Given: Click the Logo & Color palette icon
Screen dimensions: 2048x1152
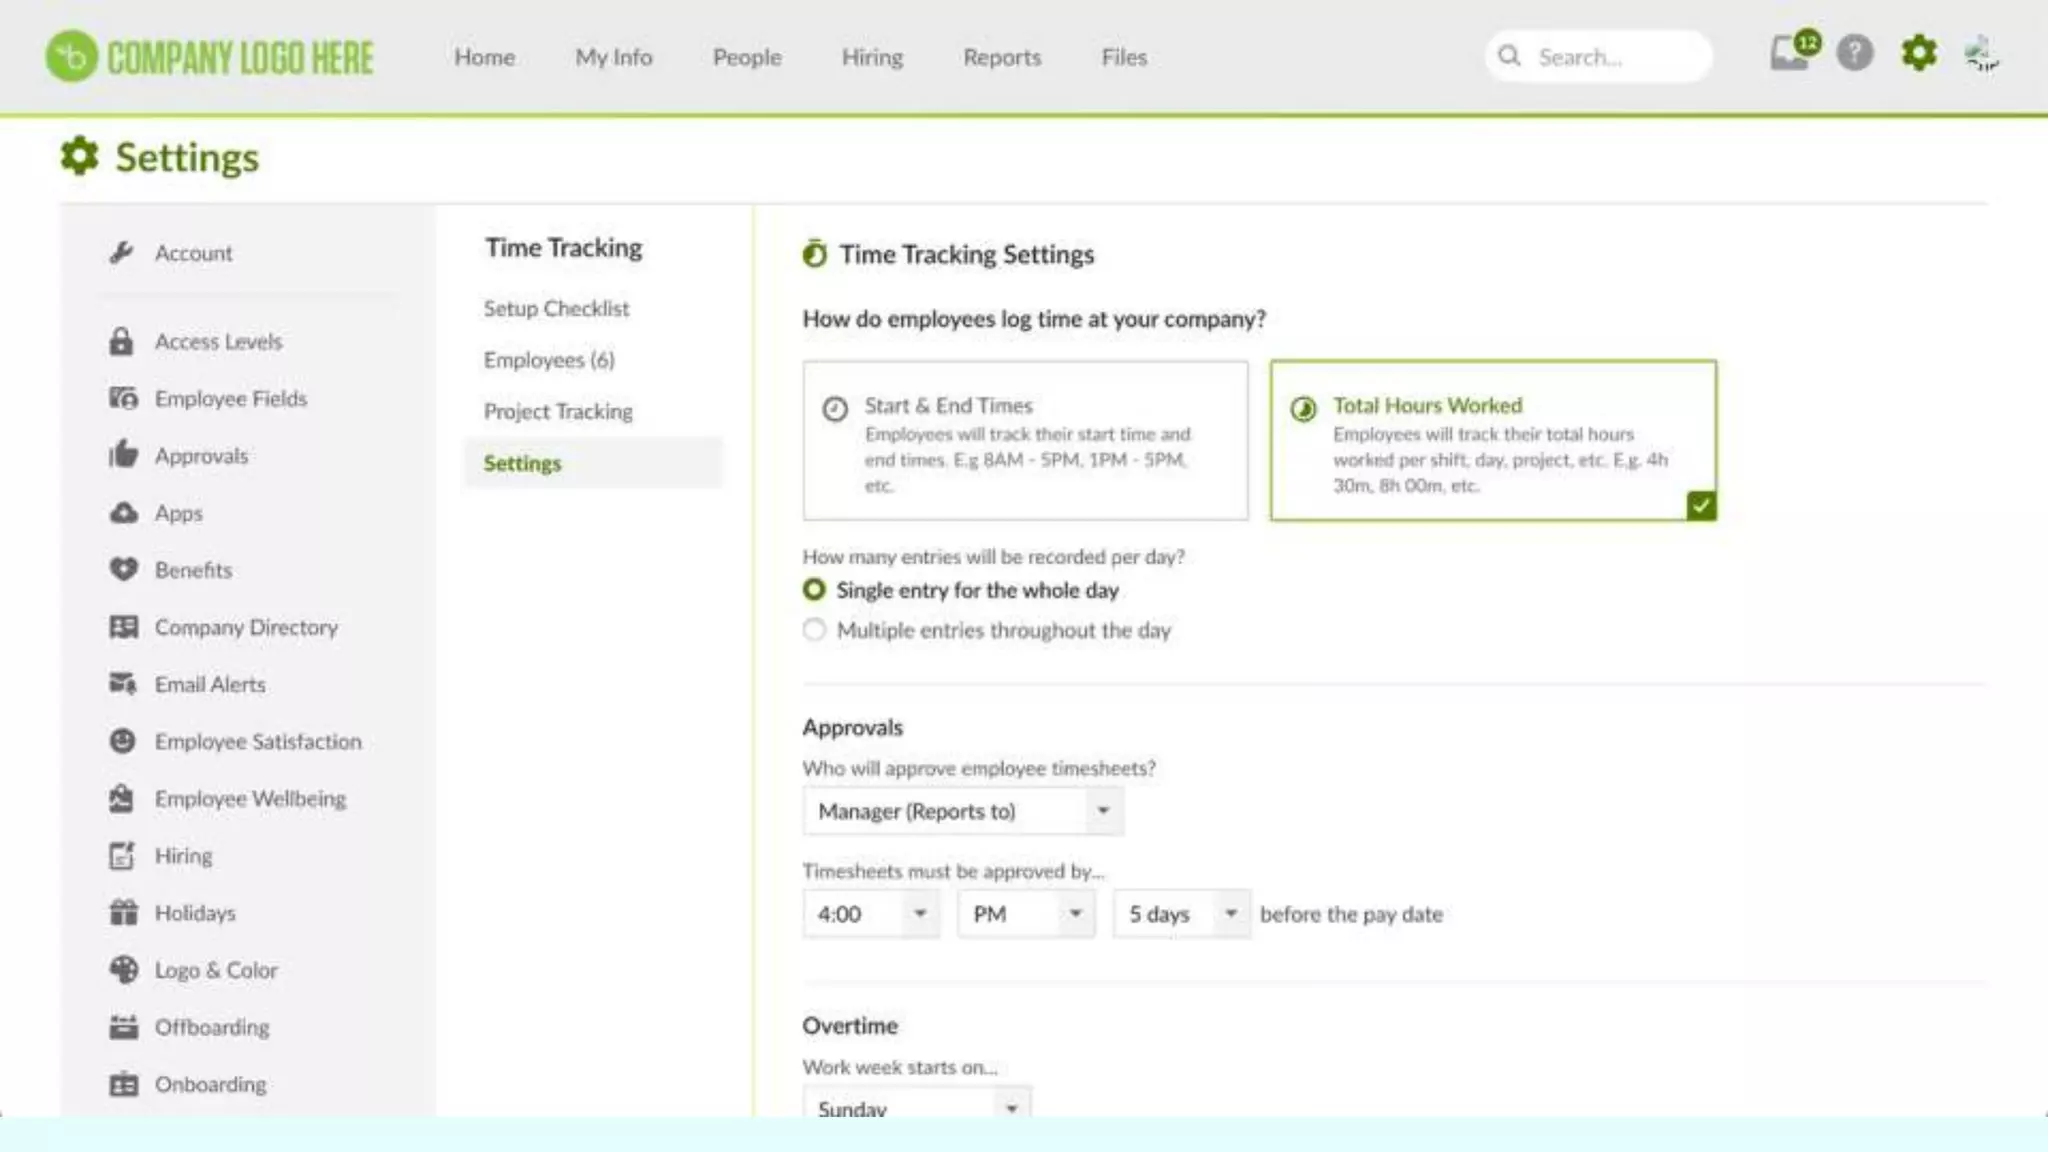Looking at the screenshot, I should (123, 970).
